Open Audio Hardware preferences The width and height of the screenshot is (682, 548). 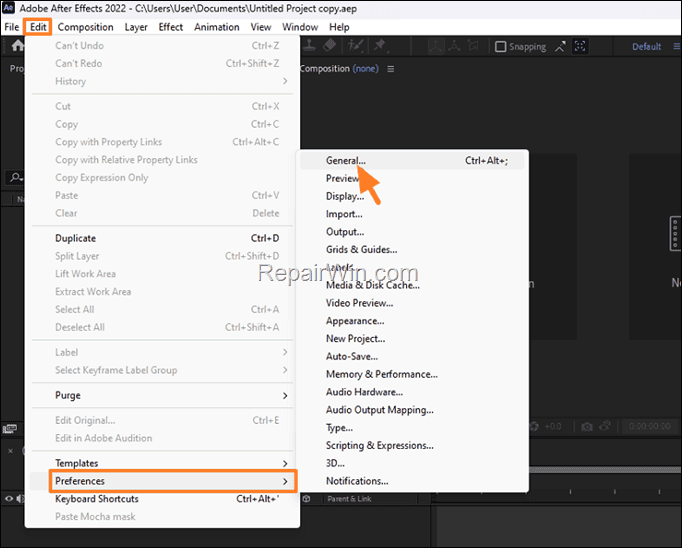[x=412, y=392]
